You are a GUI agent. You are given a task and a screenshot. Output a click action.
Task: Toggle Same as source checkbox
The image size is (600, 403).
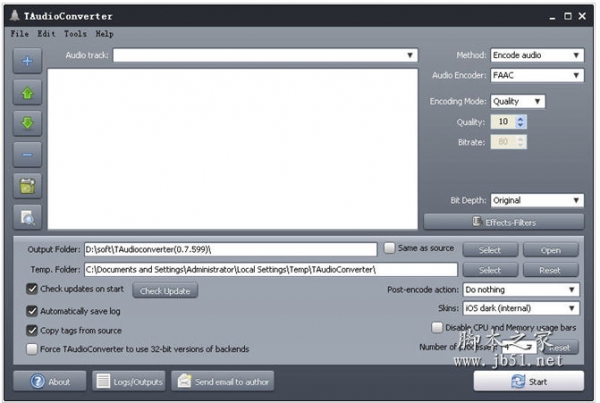389,248
